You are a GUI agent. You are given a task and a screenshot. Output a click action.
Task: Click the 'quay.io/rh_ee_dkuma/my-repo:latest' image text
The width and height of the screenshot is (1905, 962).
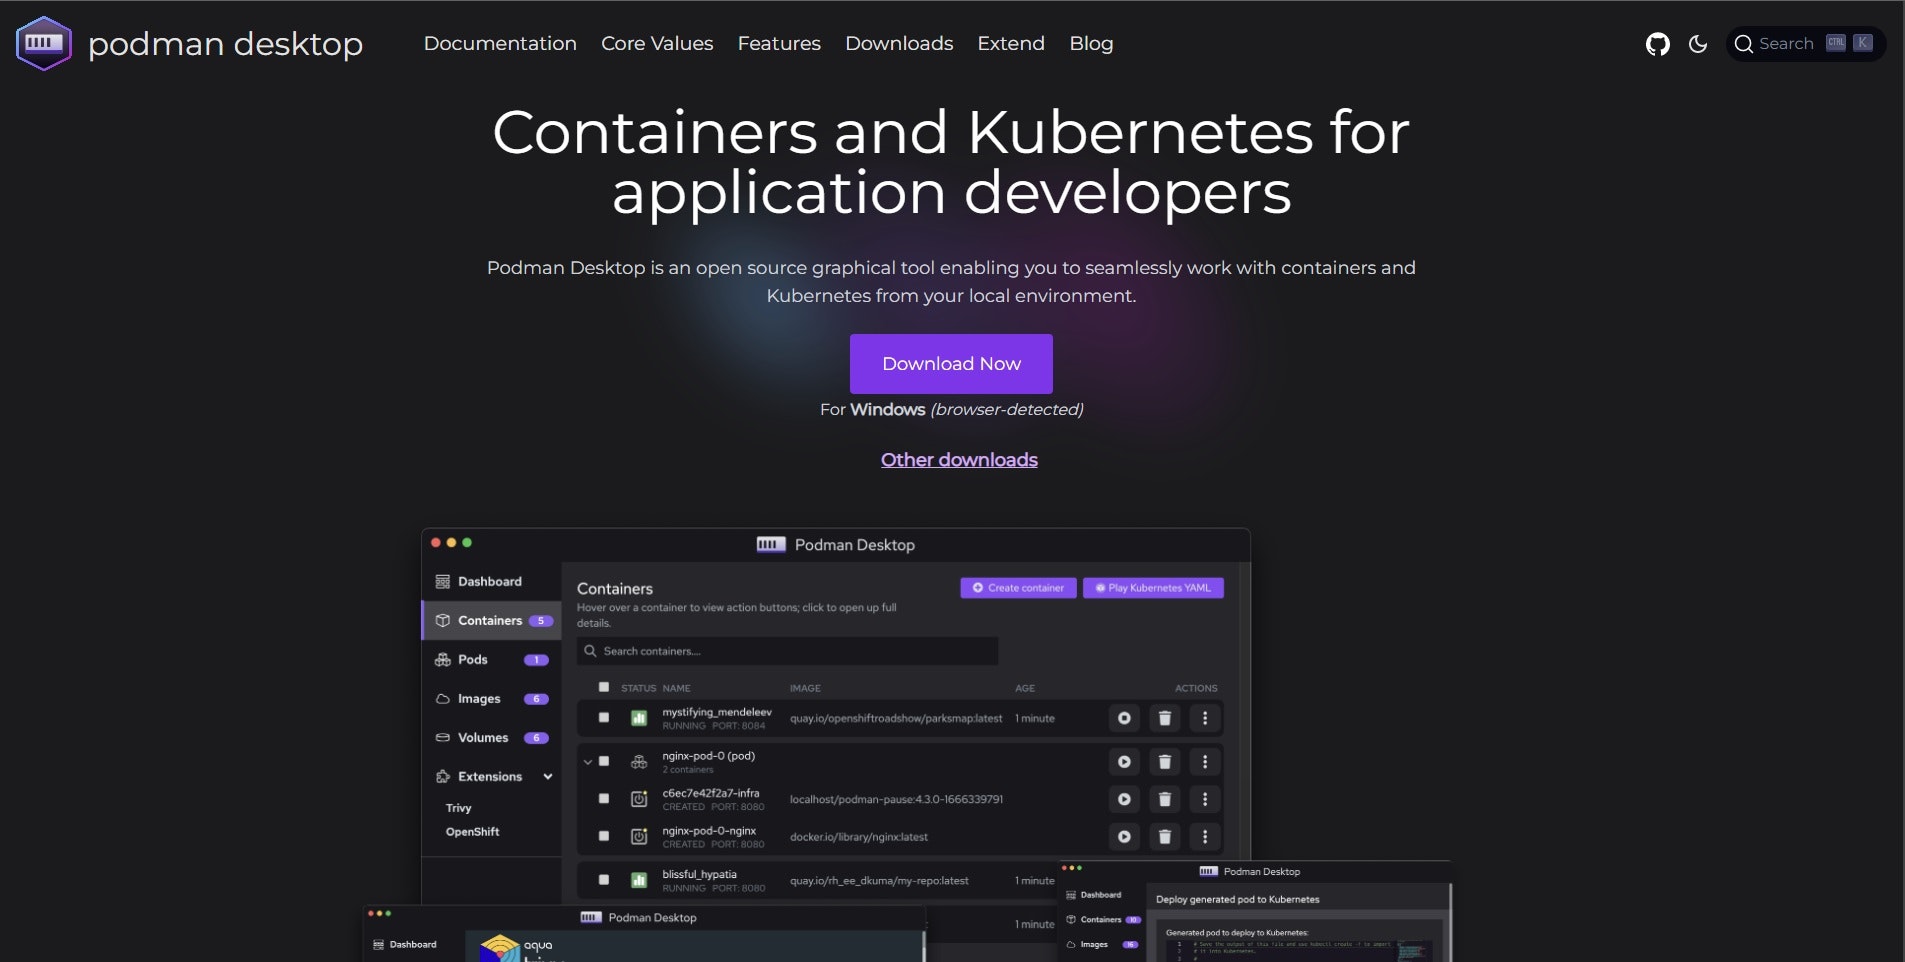879,881
